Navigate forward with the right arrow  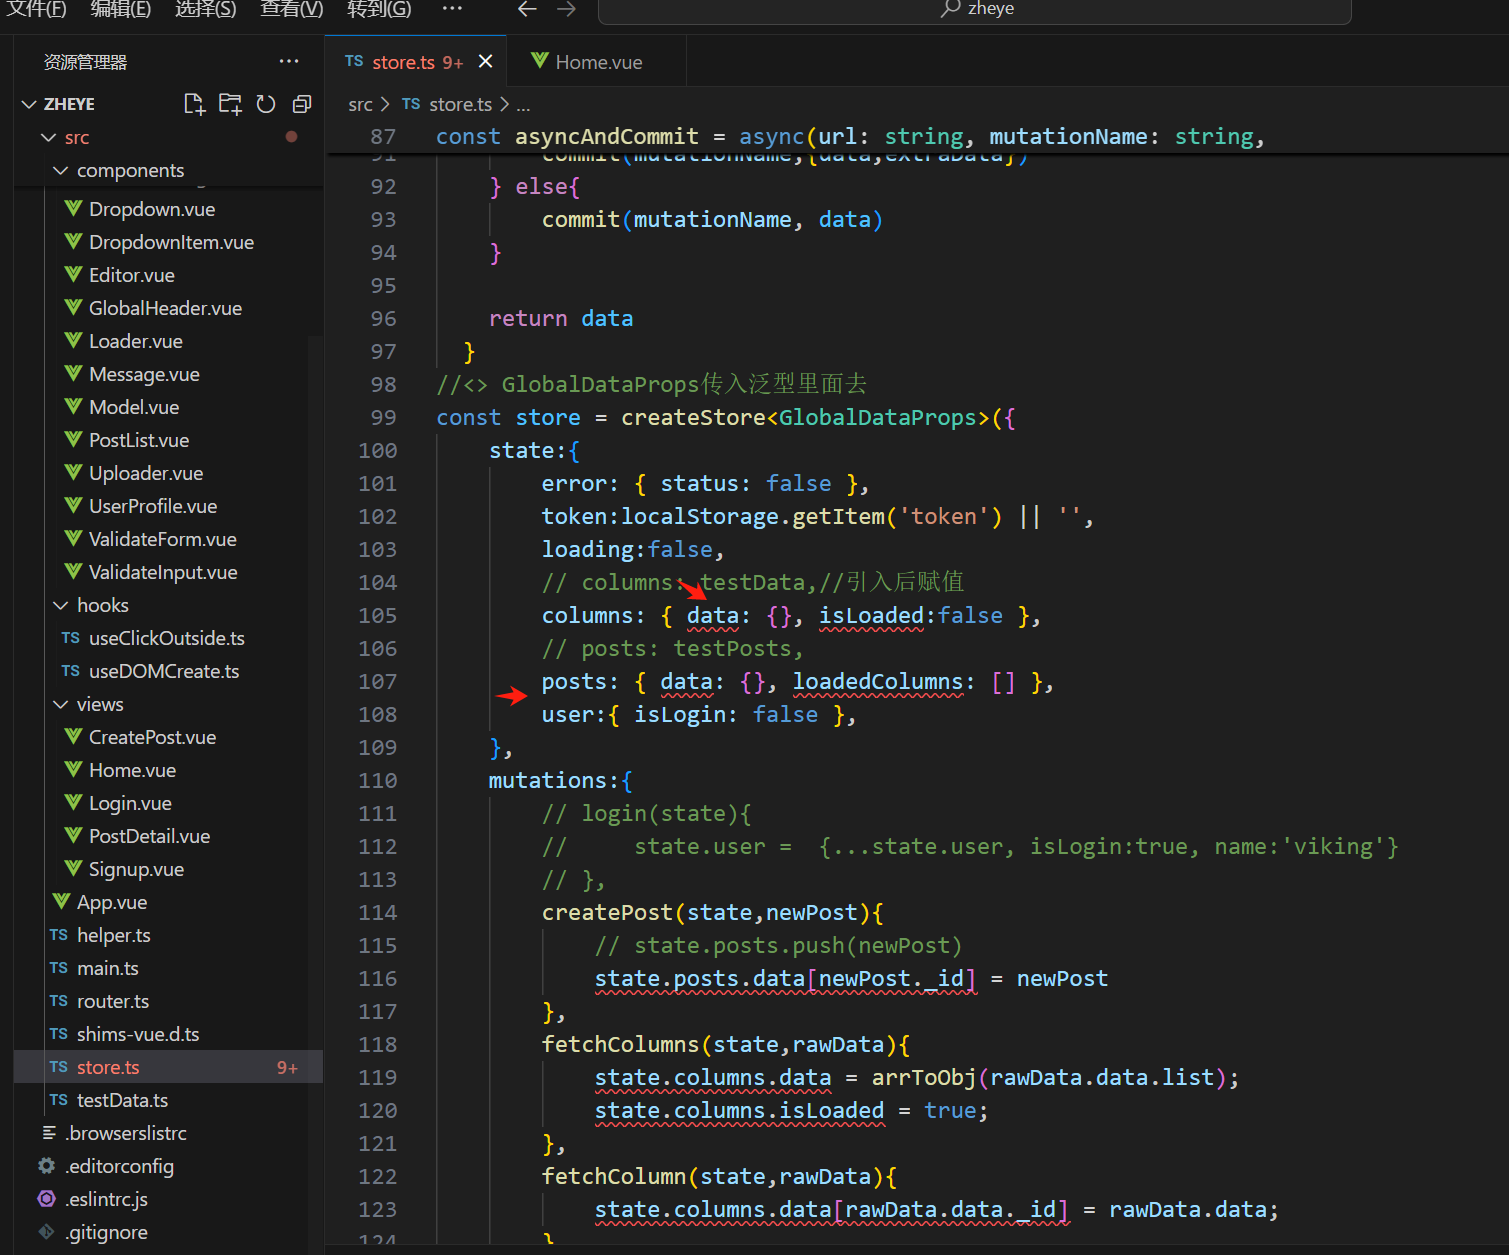coord(566,9)
